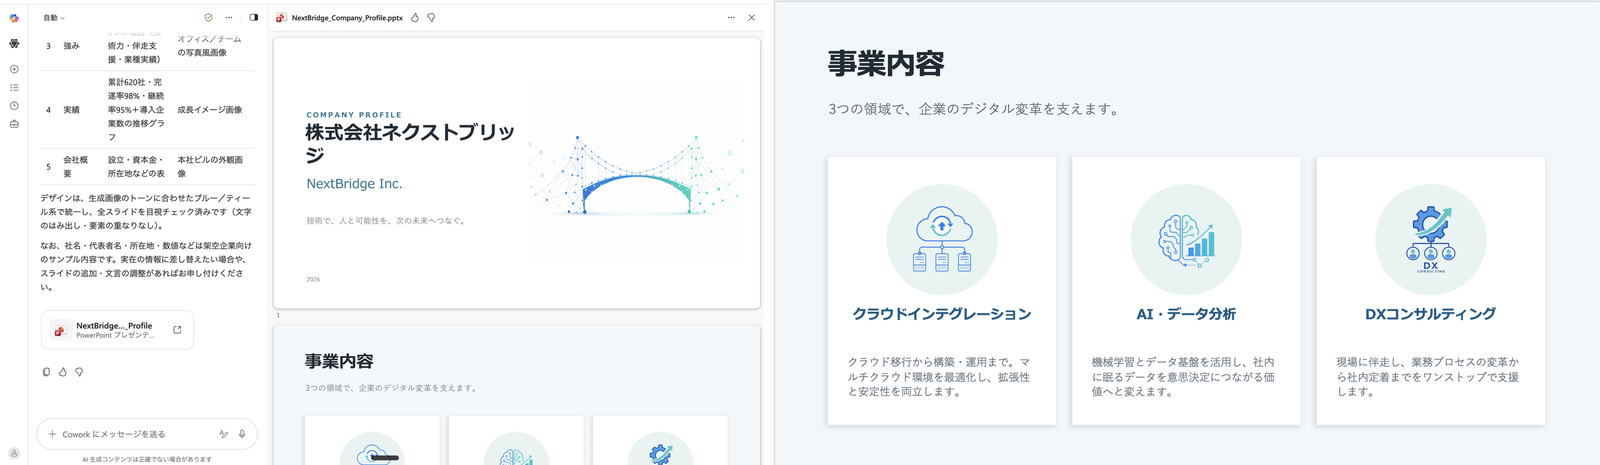Viewport: 1600px width, 465px height.
Task: Click the plus icon in the message box
Action: [53, 434]
